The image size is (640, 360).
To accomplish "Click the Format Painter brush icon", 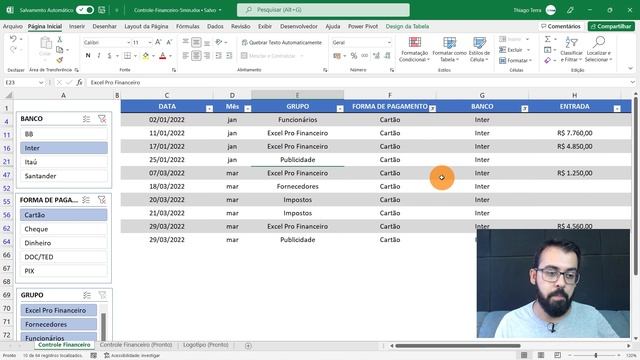I will tap(60, 60).
